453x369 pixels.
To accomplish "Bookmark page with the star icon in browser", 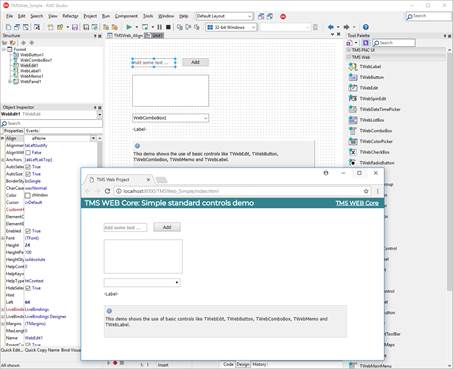I will click(366, 191).
